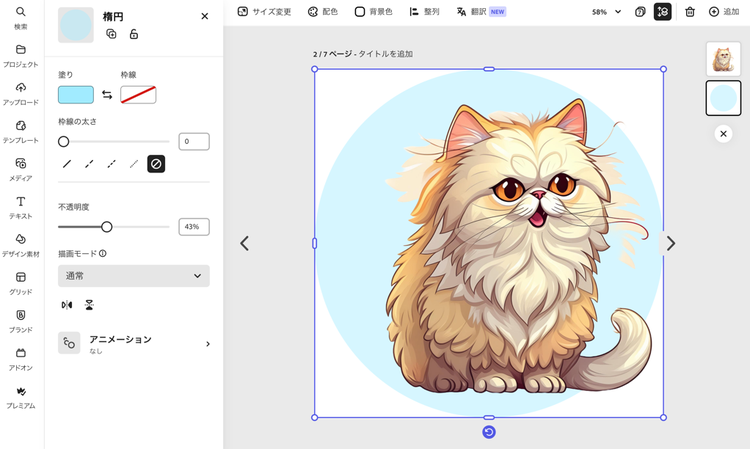Open the アドオン add-ons panel
The width and height of the screenshot is (750, 449).
coord(21,359)
